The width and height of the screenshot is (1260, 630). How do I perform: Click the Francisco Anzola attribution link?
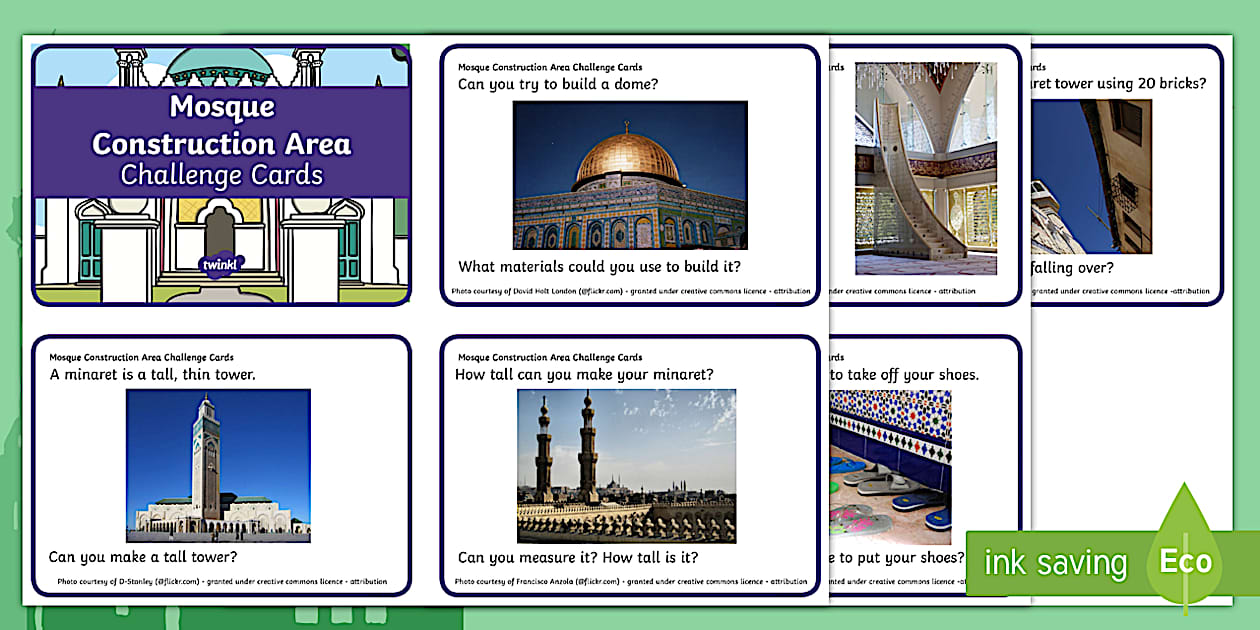[629, 578]
